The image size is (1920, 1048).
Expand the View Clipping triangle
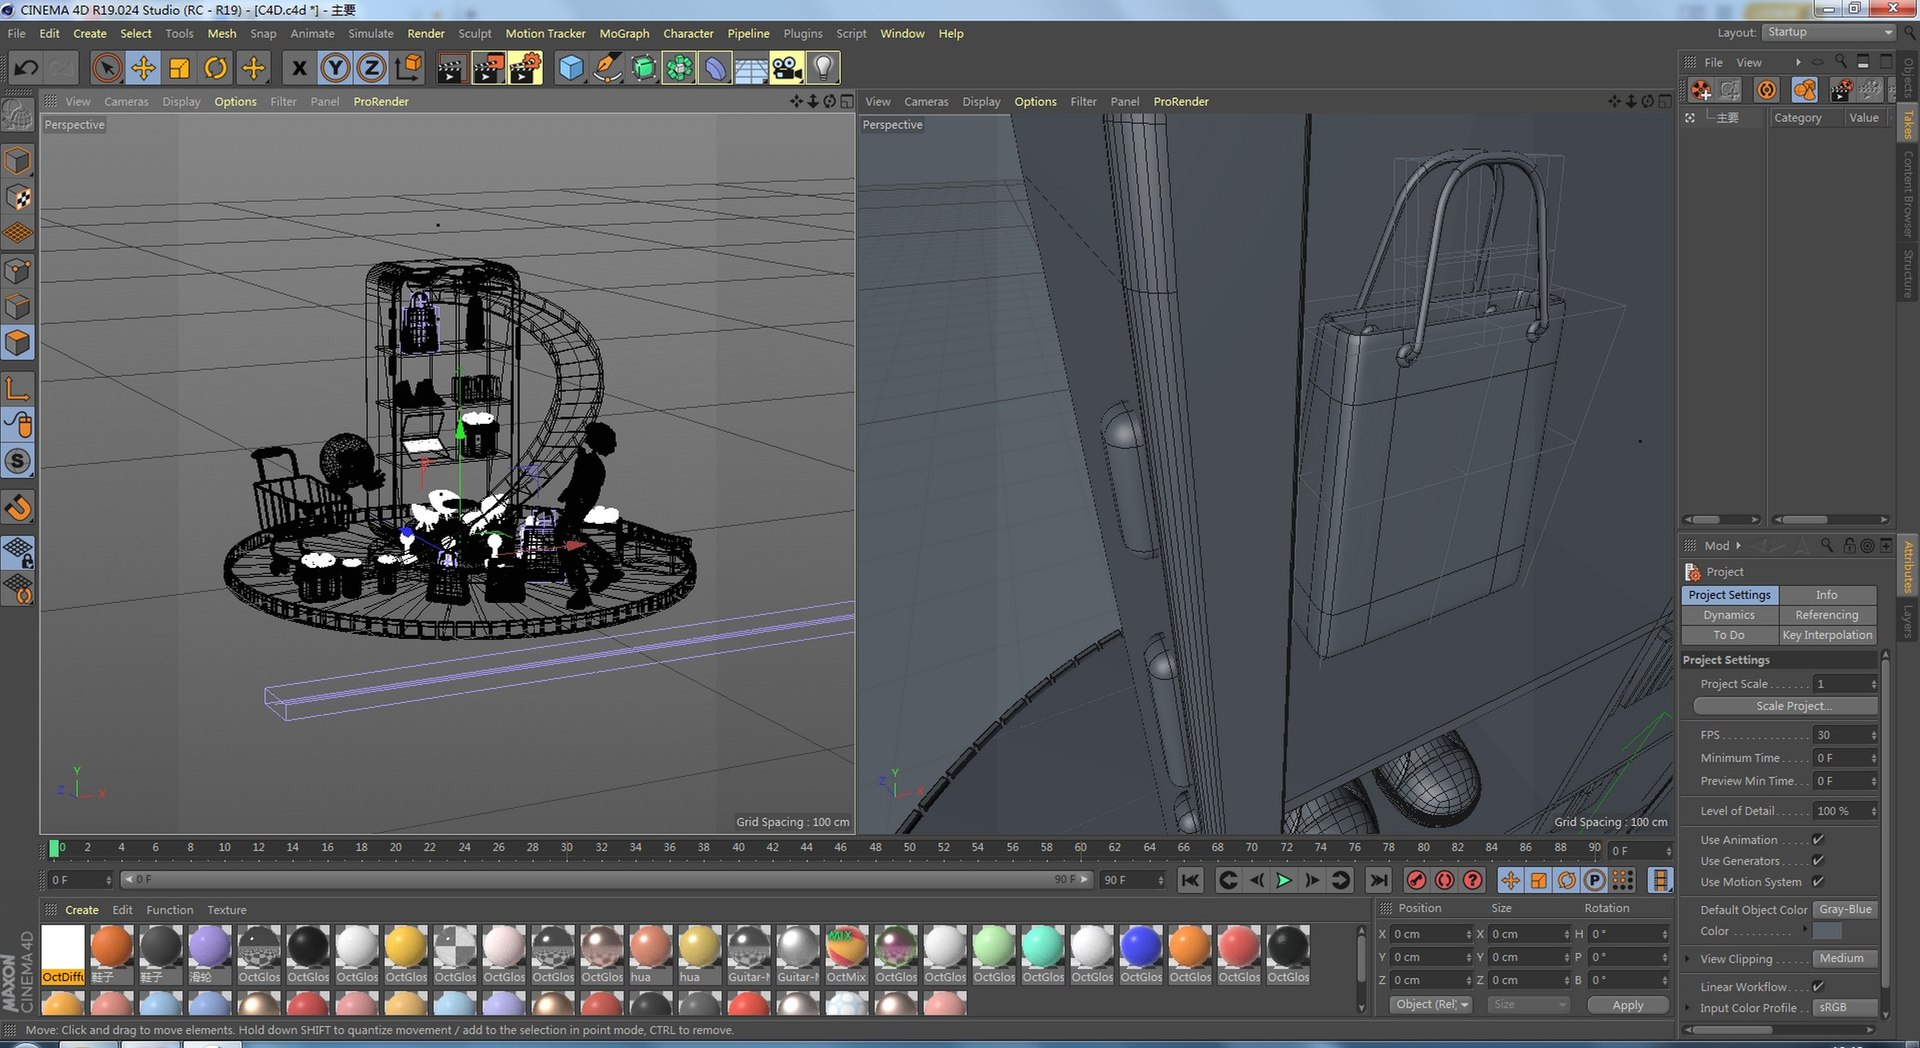coord(1688,959)
